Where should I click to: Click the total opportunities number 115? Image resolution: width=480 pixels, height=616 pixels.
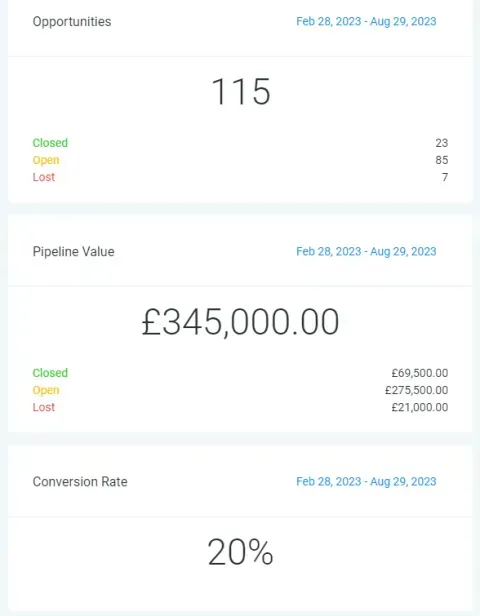tap(240, 92)
